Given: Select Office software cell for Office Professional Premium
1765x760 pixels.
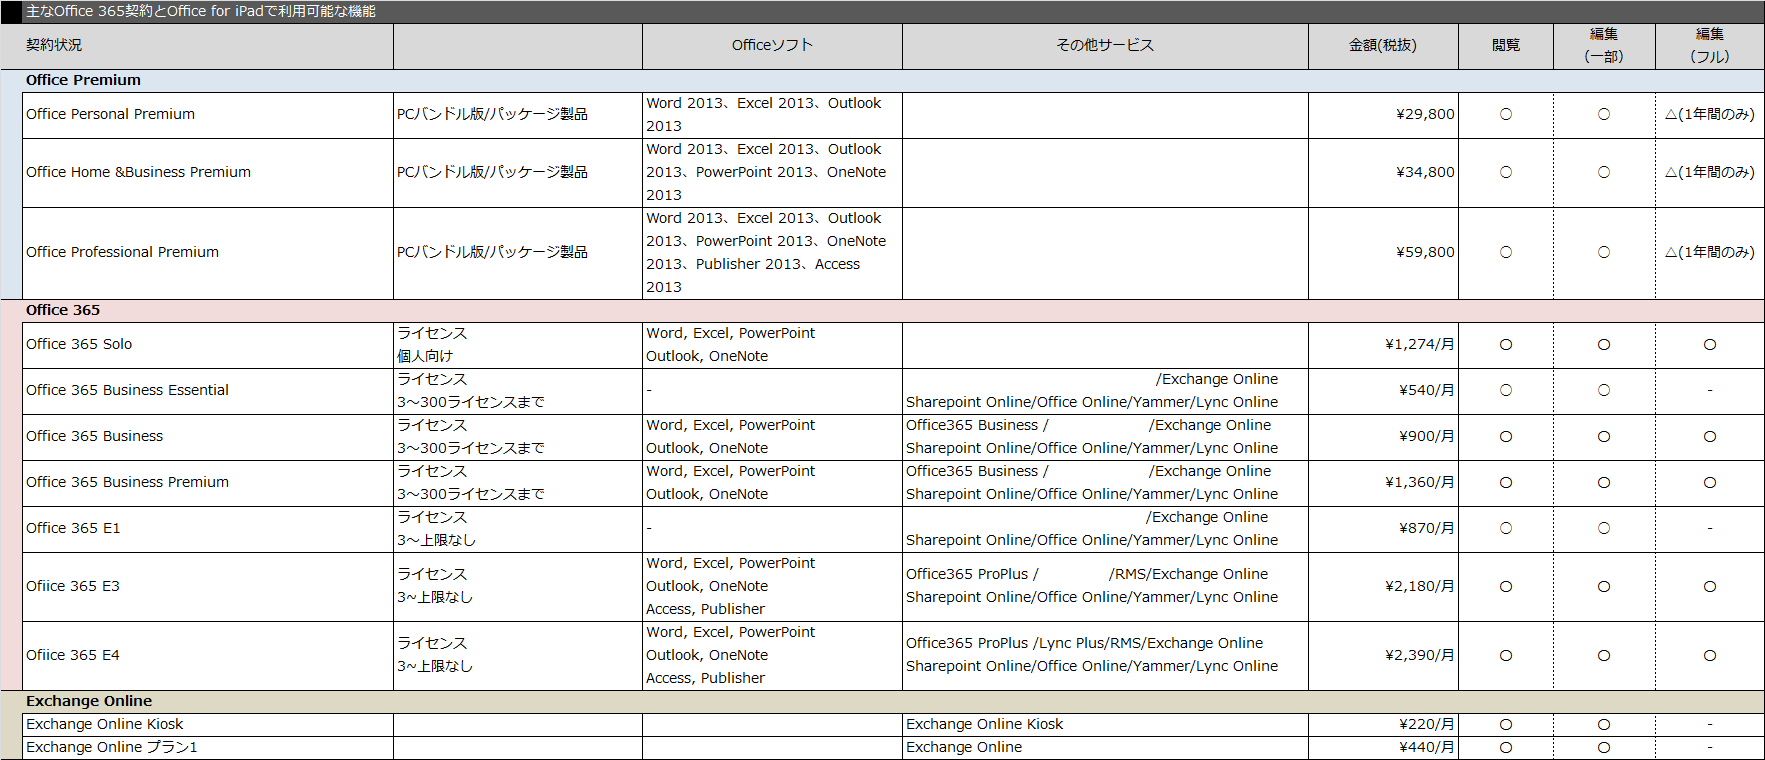Looking at the screenshot, I should tap(772, 253).
